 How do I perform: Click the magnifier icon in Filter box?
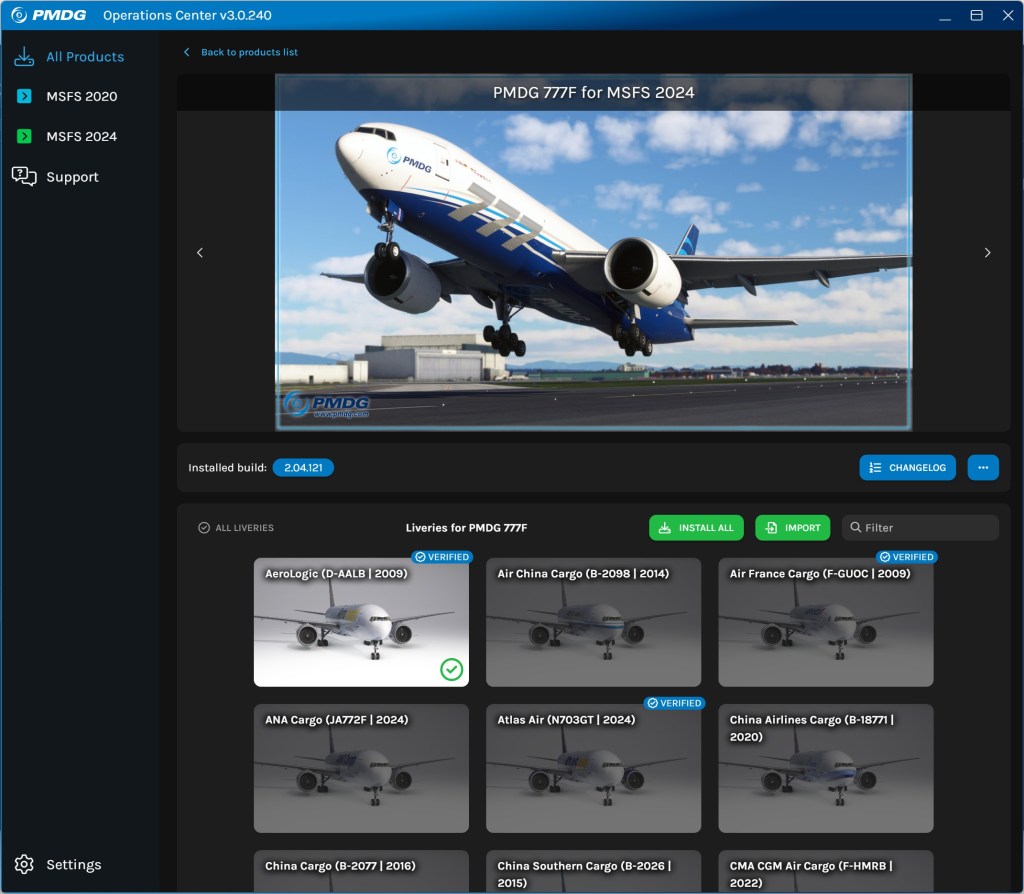(x=855, y=528)
